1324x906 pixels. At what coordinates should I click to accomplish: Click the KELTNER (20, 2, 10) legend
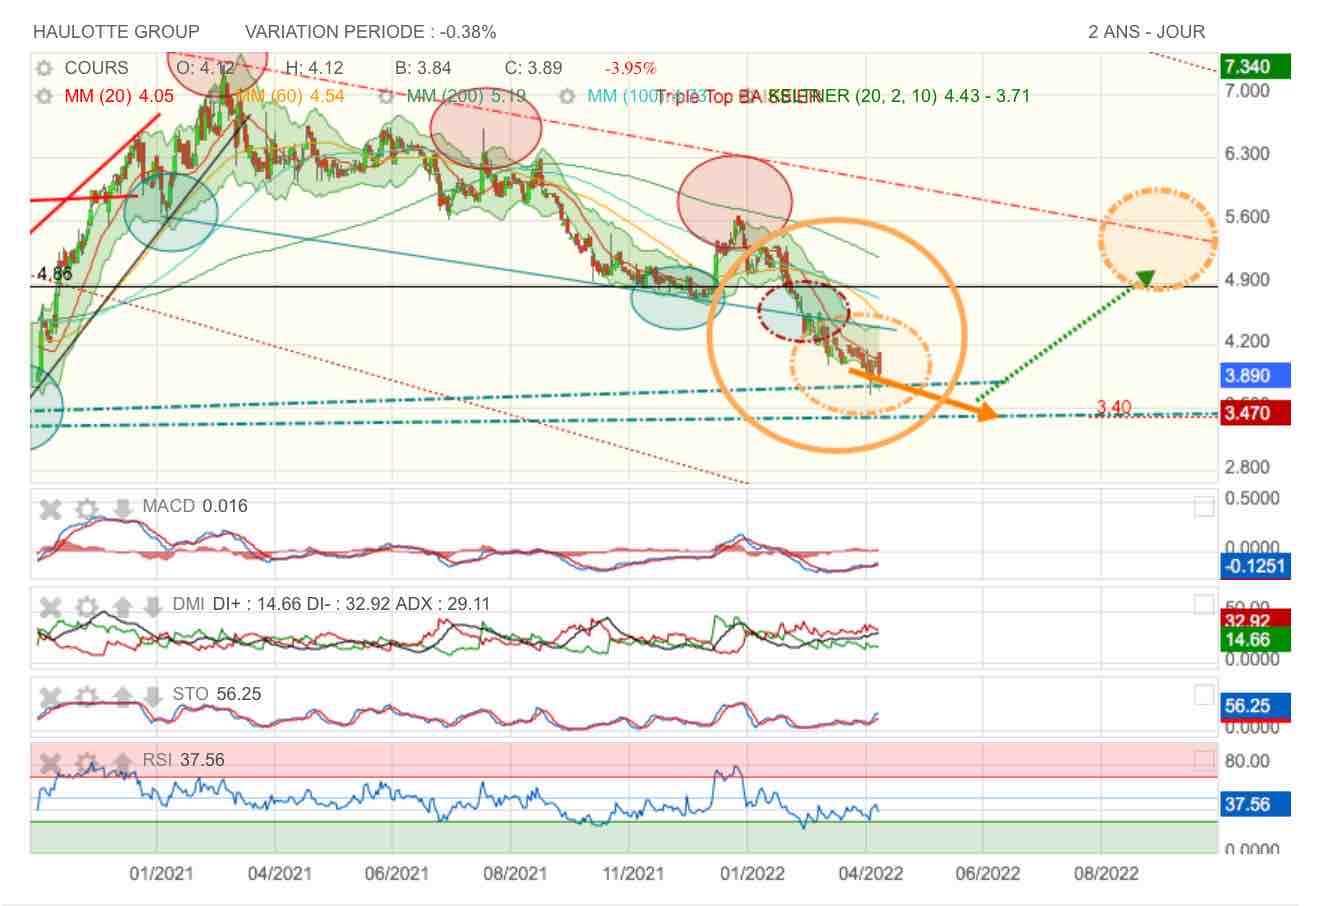(898, 96)
